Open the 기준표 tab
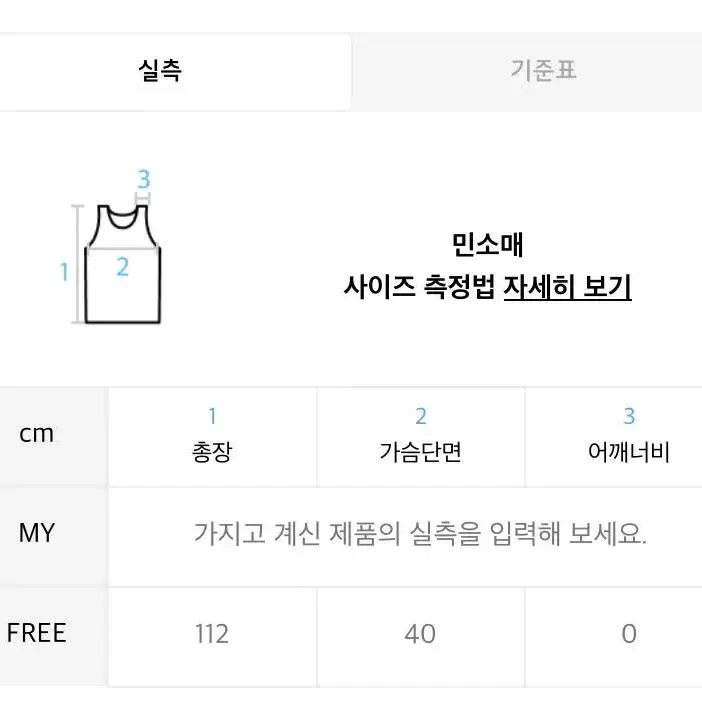The height and width of the screenshot is (702, 702). pyautogui.click(x=526, y=72)
